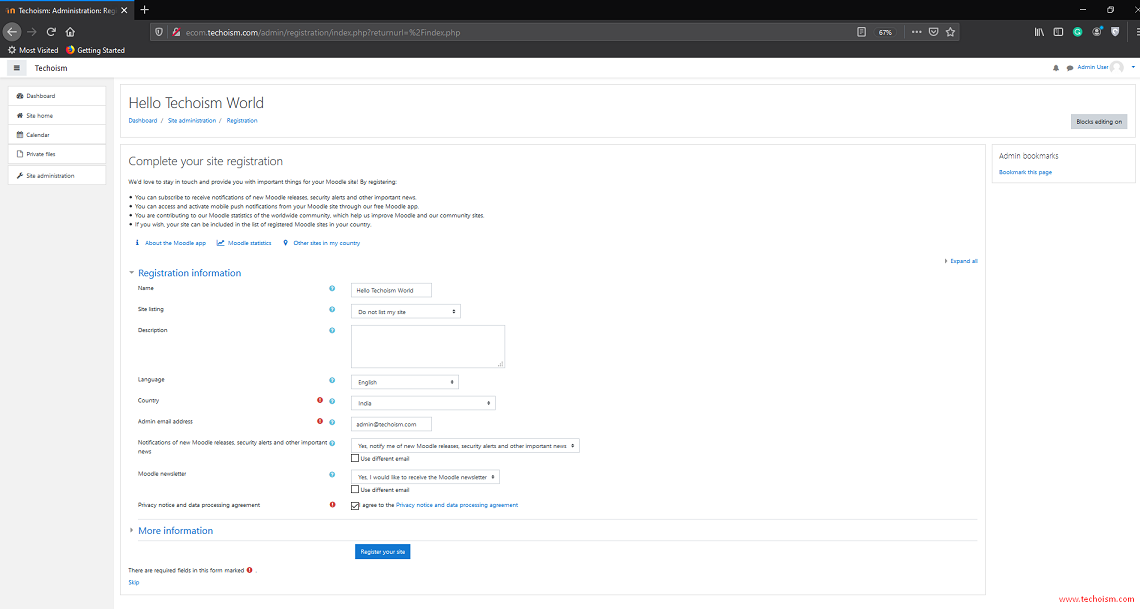
Task: Open Other sites in my country link
Action: click(326, 243)
